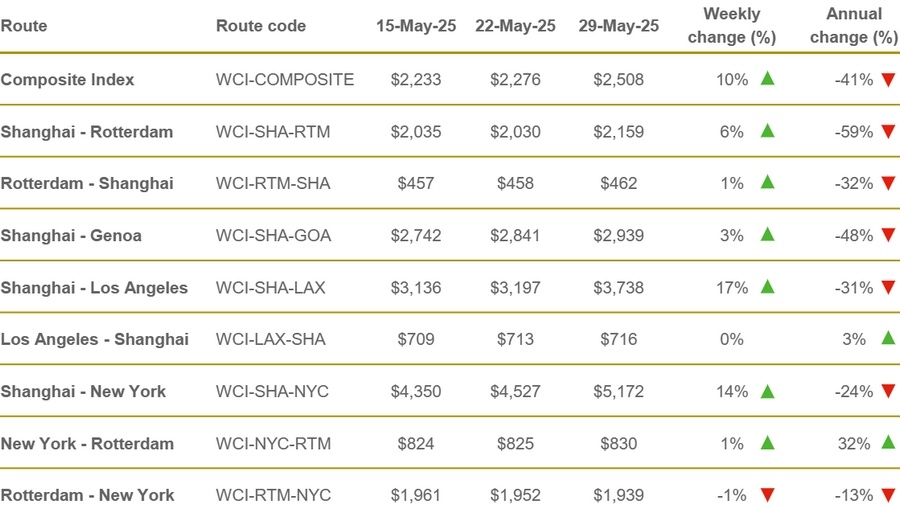Click the red down arrow beside Composite Index annual change

(889, 80)
